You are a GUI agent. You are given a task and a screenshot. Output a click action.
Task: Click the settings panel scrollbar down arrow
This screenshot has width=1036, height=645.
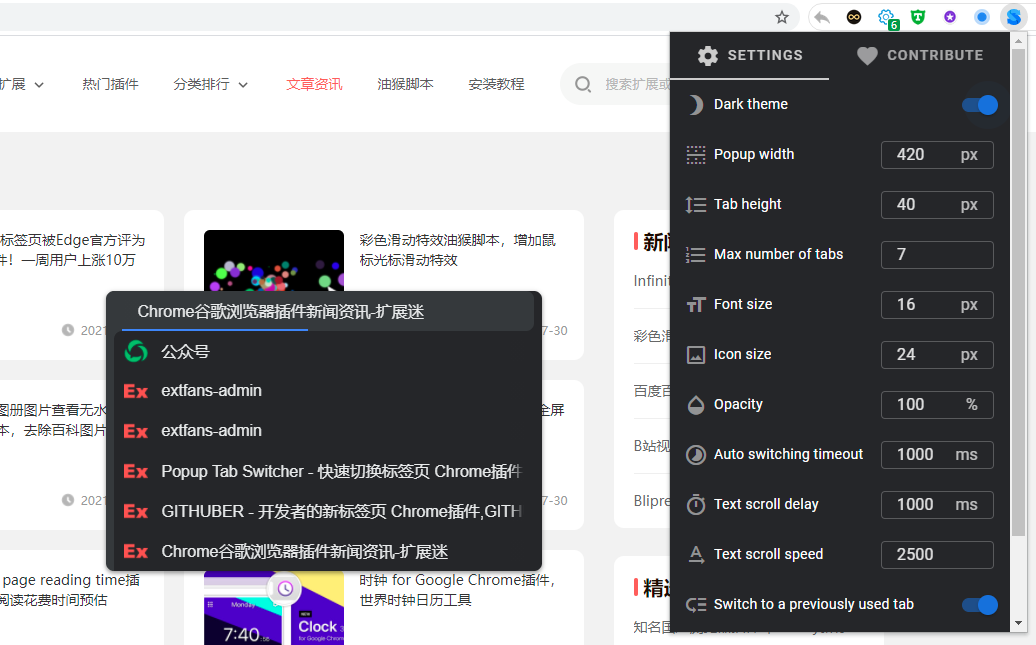click(x=1018, y=623)
